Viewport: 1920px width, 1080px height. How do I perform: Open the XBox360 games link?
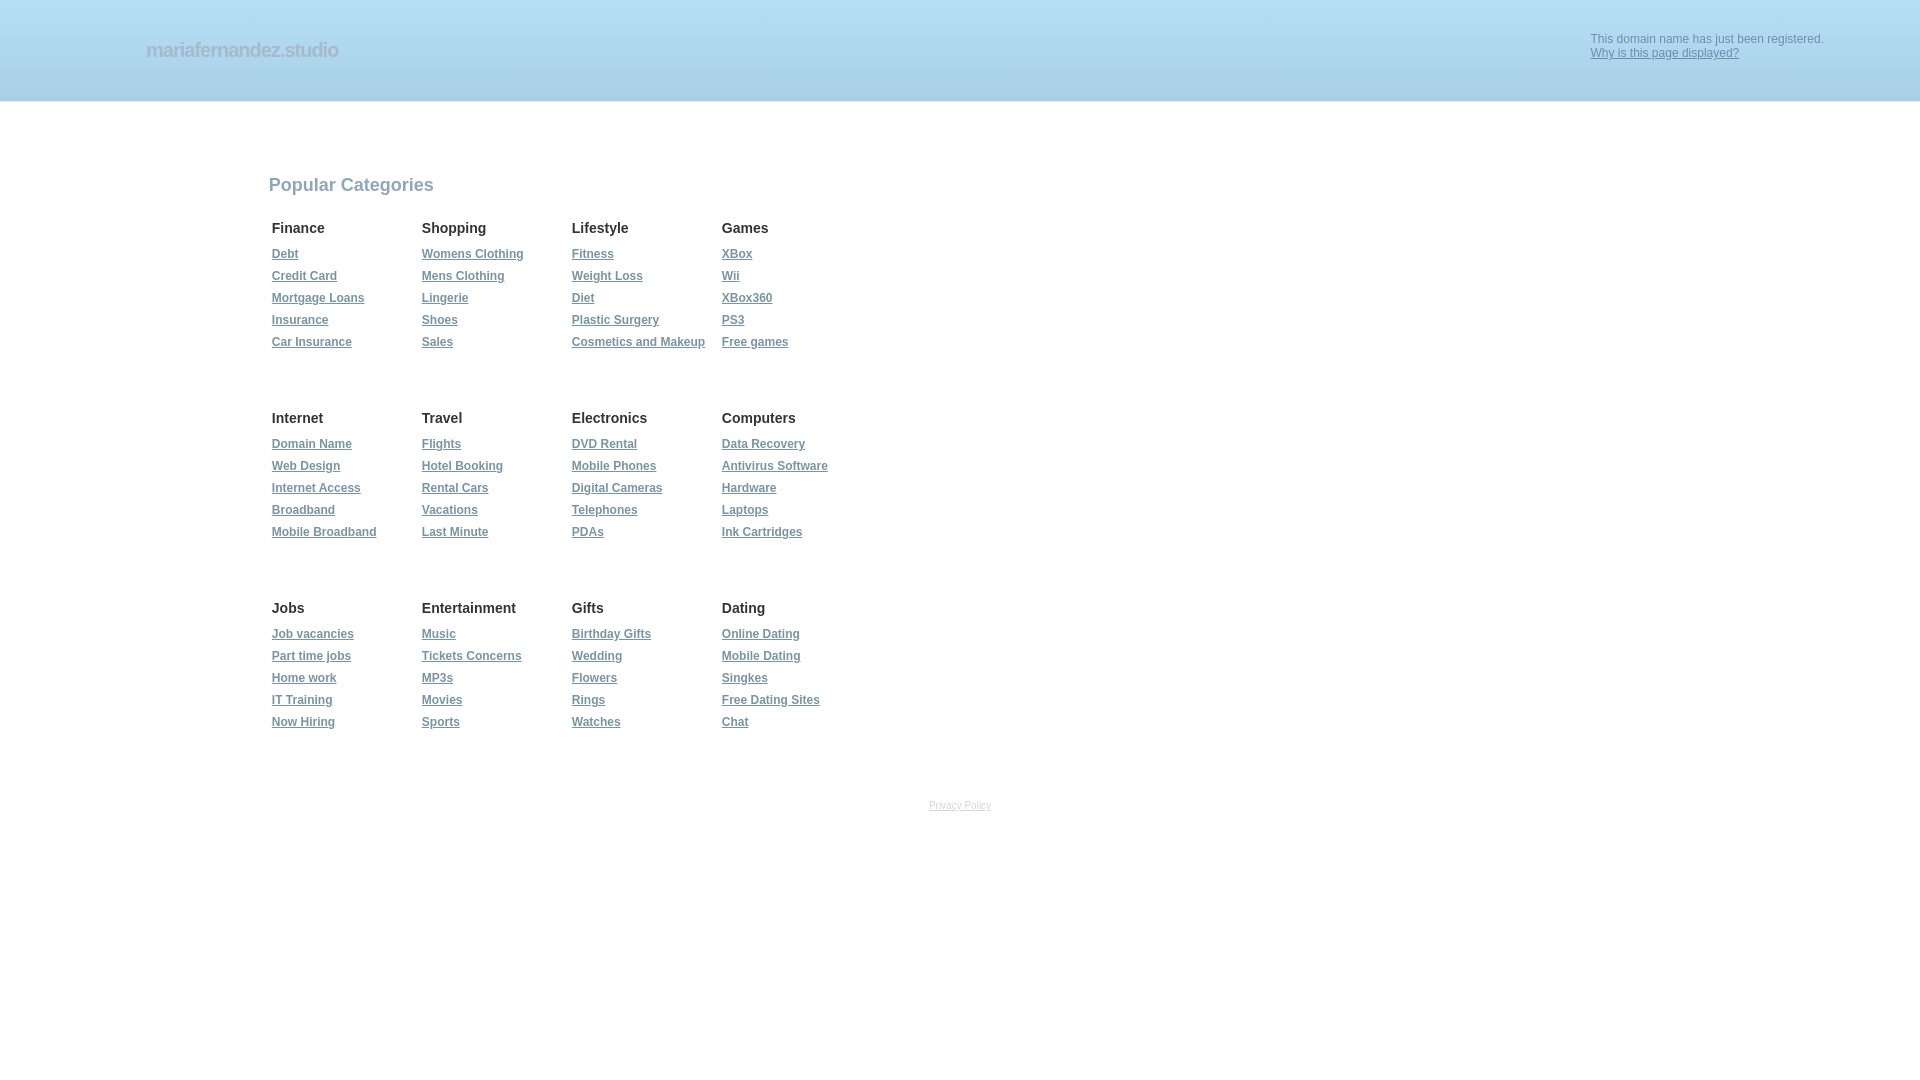pos(746,298)
